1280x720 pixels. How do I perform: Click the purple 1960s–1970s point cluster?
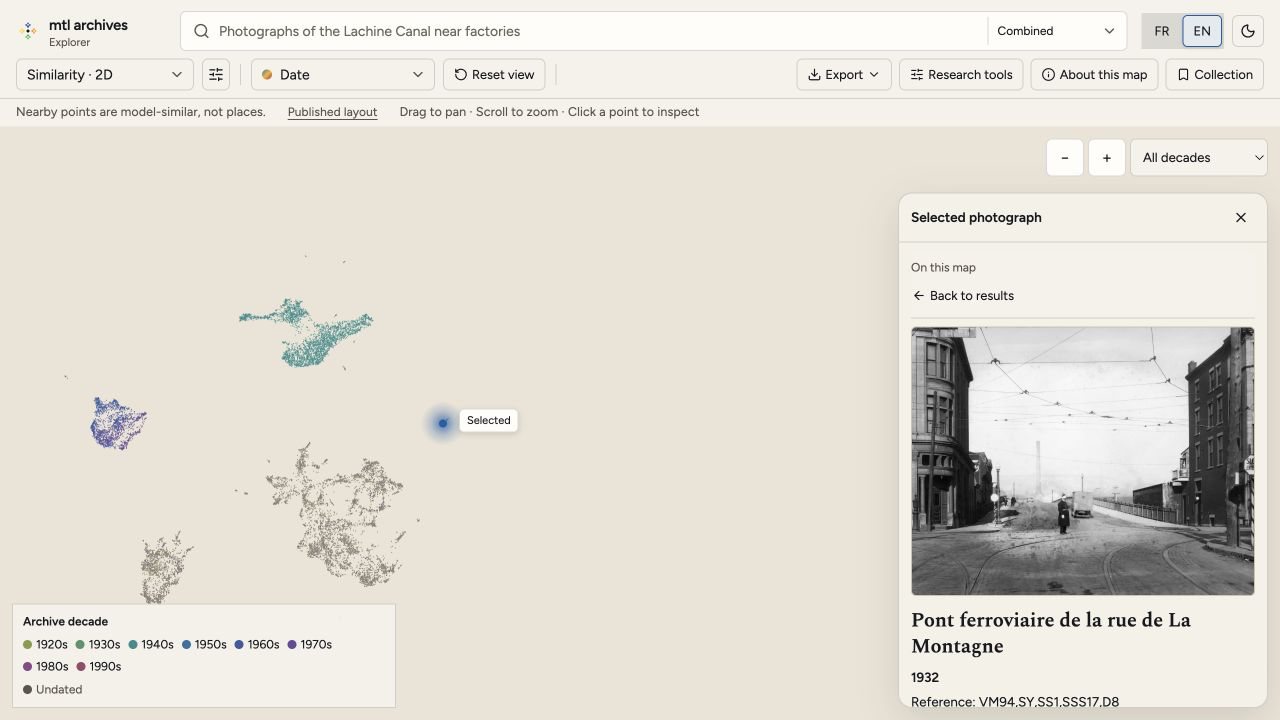click(x=118, y=423)
